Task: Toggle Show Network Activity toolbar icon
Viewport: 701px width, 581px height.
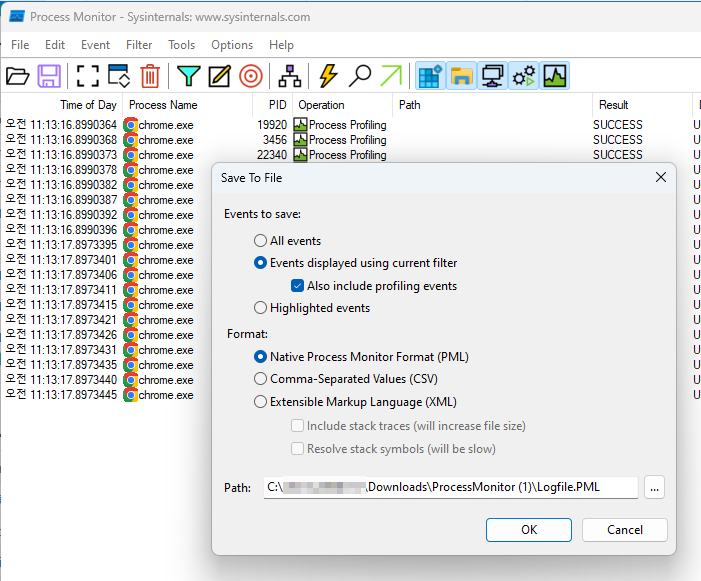Action: [x=492, y=76]
